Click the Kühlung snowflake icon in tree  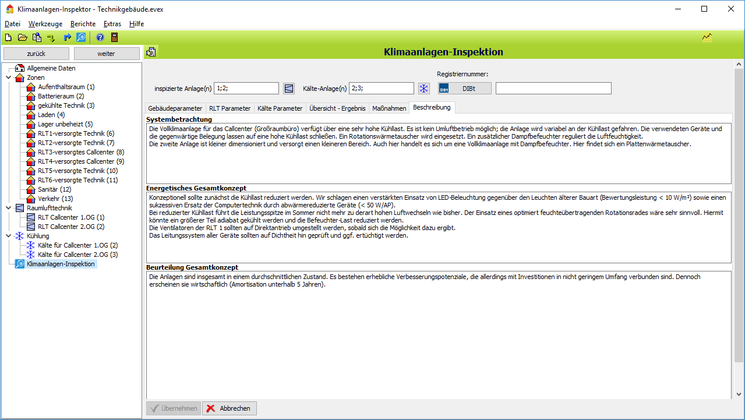click(19, 236)
